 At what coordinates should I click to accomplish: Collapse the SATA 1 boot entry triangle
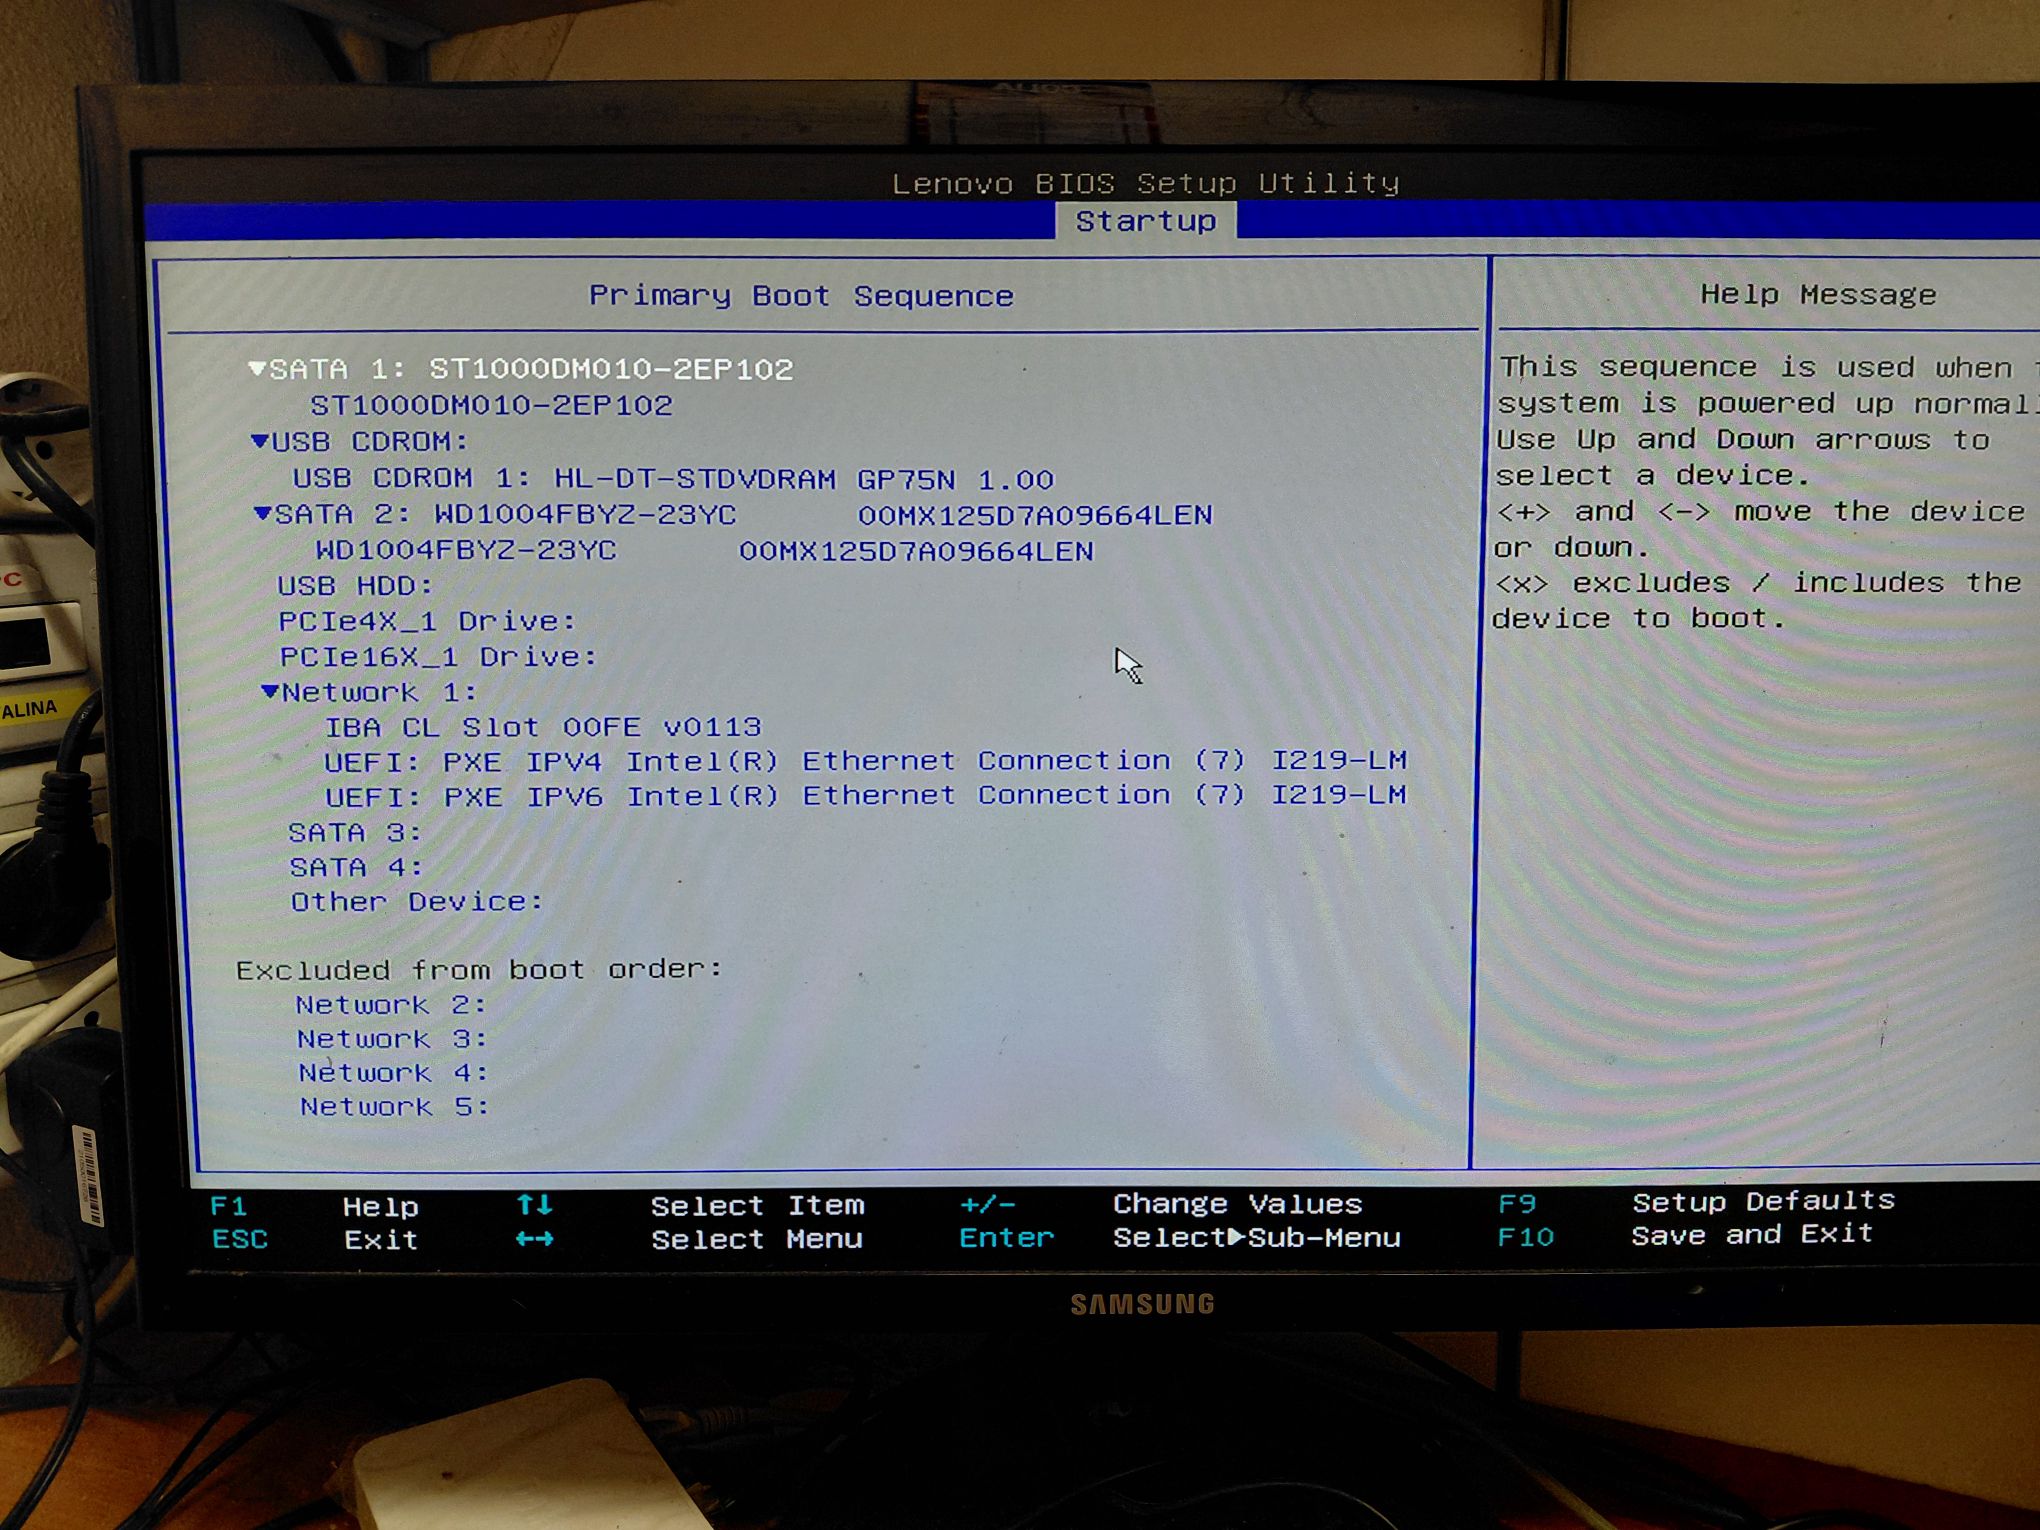pyautogui.click(x=258, y=369)
